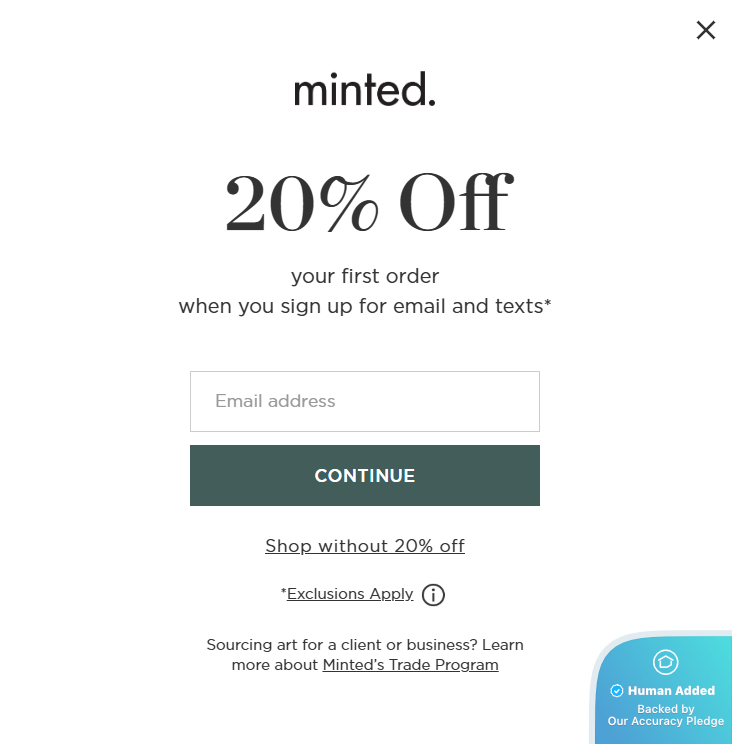This screenshot has width=732, height=744.
Task: Click the asterisk after 'email and texts'
Action: click(x=548, y=303)
